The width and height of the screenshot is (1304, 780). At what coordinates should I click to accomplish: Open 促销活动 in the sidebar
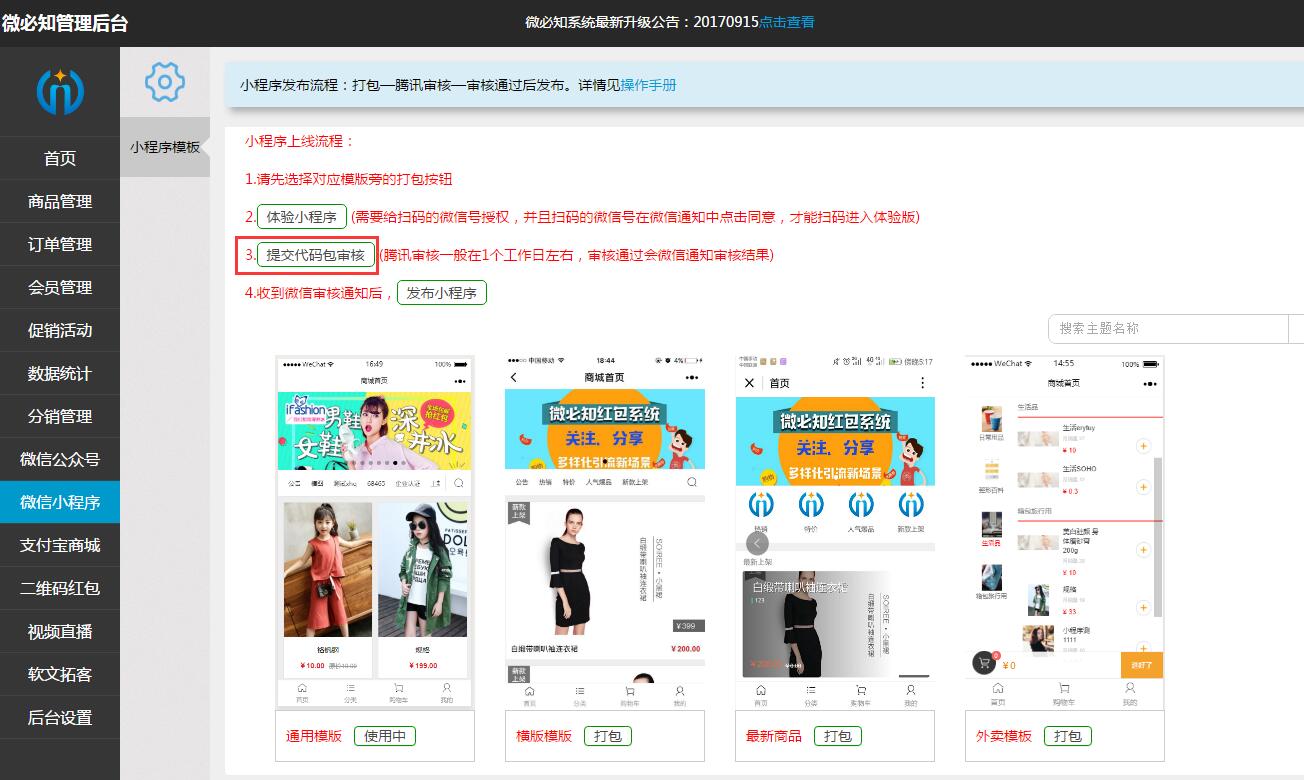(60, 330)
